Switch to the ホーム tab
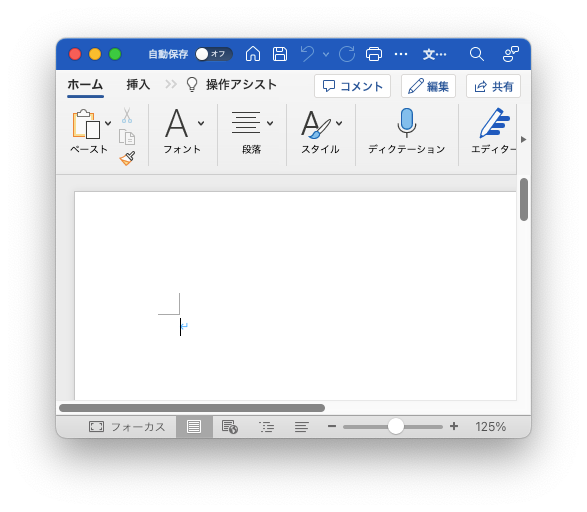The width and height of the screenshot is (587, 512). point(85,85)
